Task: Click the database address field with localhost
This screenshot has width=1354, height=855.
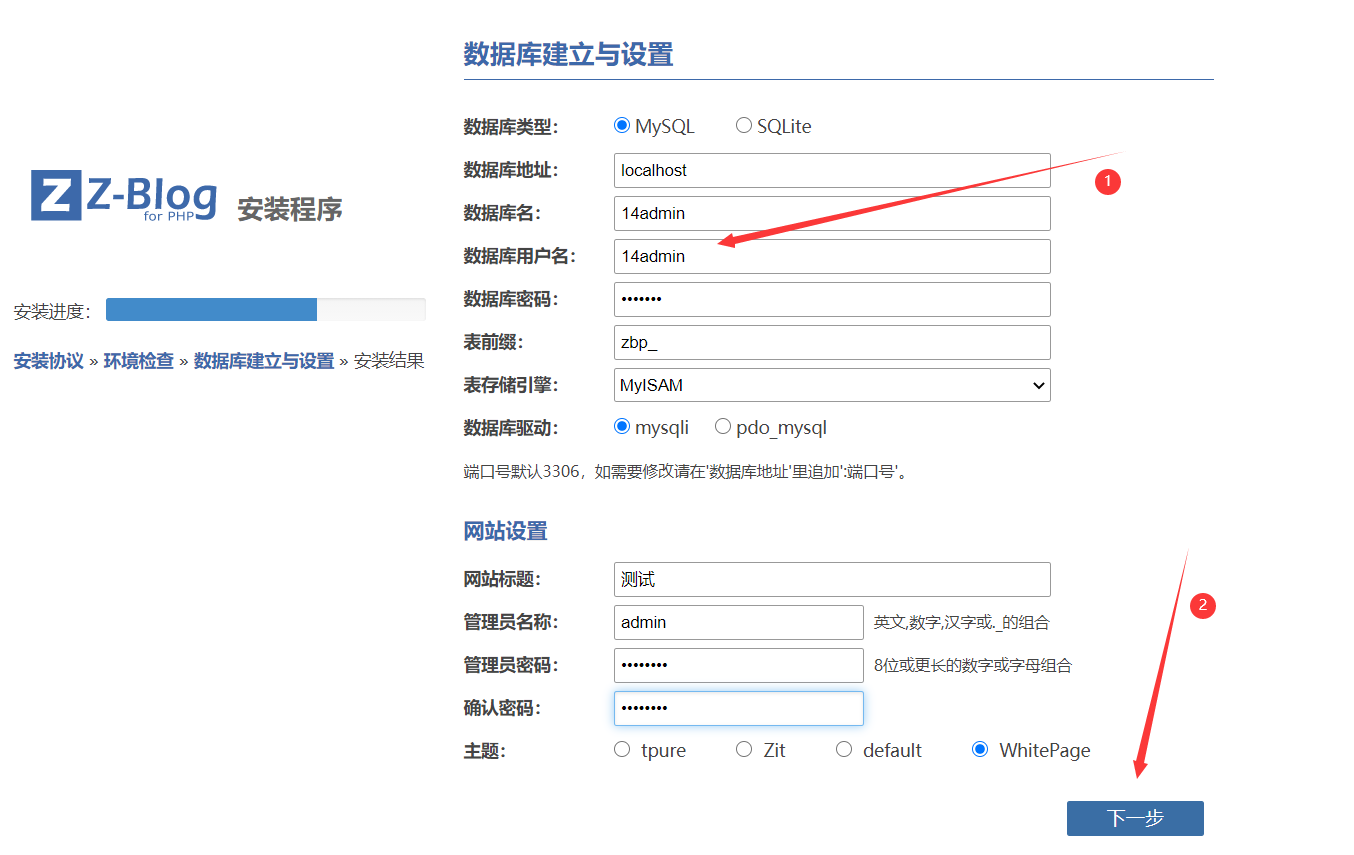Action: pyautogui.click(x=832, y=170)
